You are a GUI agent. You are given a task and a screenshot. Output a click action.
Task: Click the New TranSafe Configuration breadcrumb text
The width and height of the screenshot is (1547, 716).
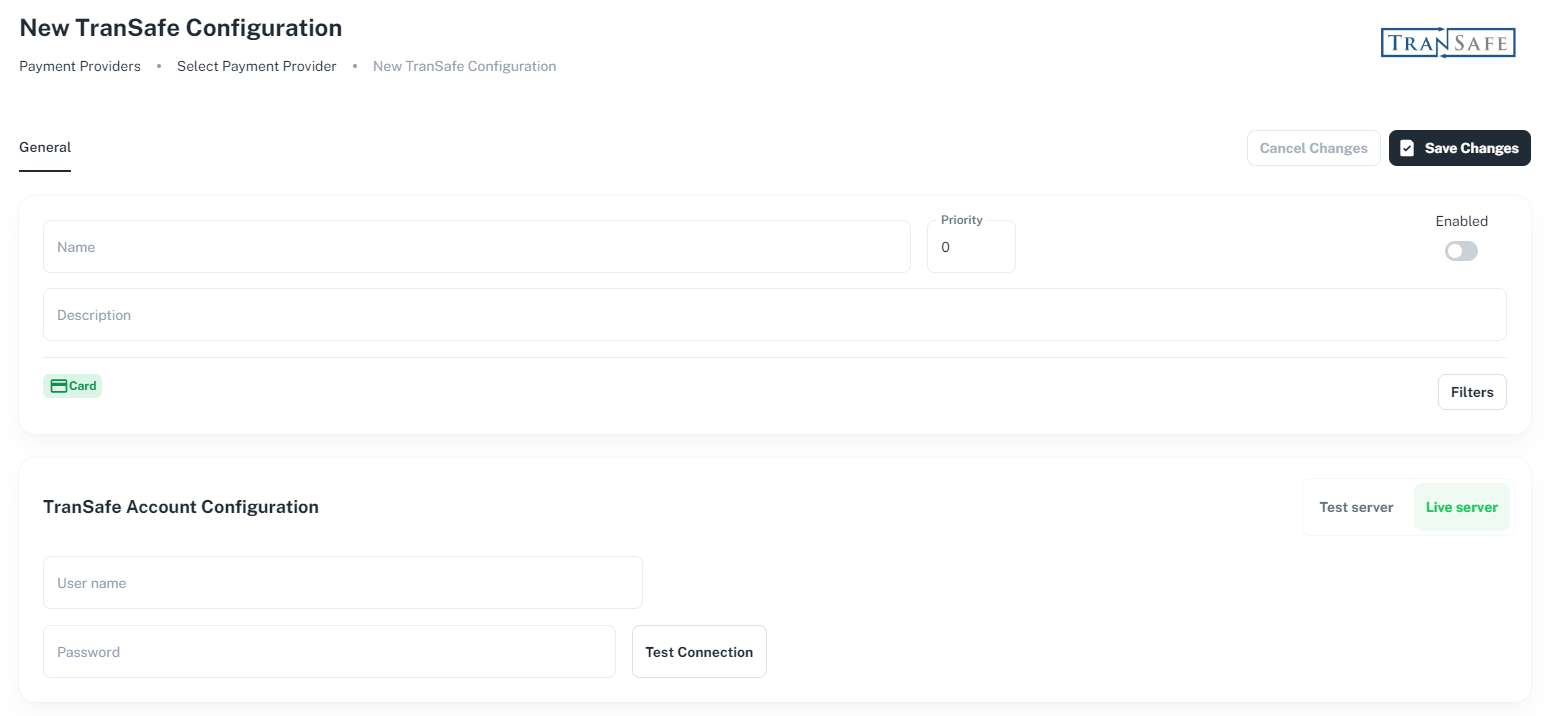coord(465,66)
